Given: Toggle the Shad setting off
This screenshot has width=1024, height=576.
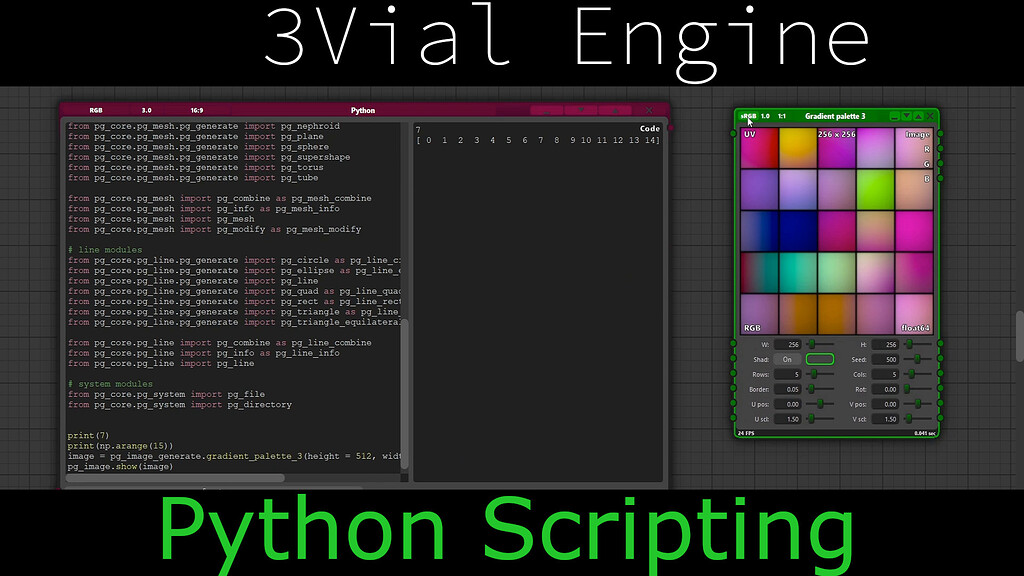Looking at the screenshot, I should coord(787,359).
